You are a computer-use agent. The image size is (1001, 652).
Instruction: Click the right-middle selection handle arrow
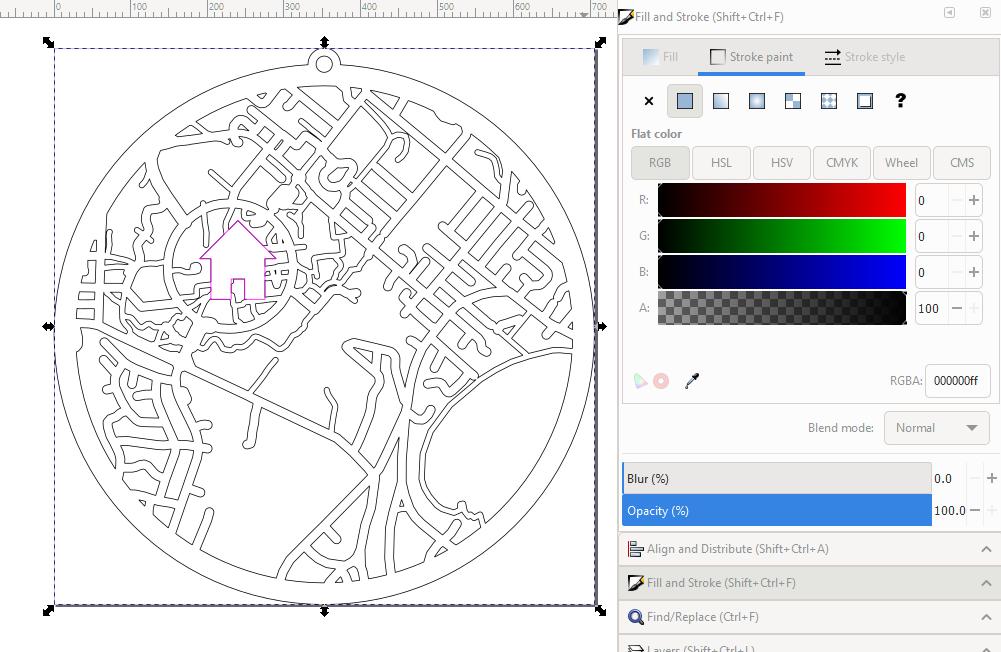(x=600, y=326)
